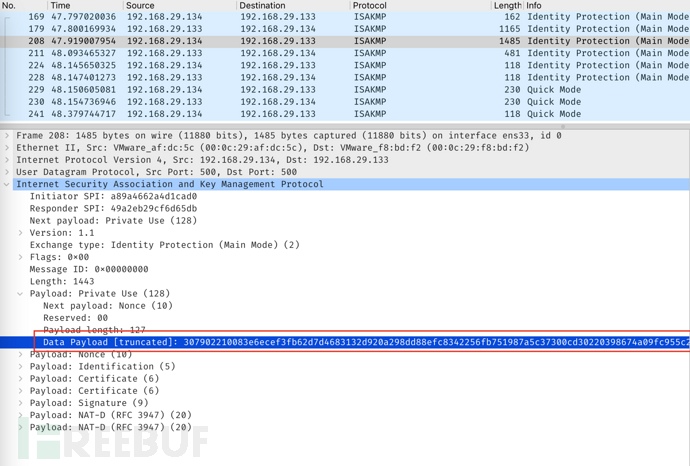Select Next payload: Private Use (128)
Screen dimensions: 690x466
click(x=113, y=220)
